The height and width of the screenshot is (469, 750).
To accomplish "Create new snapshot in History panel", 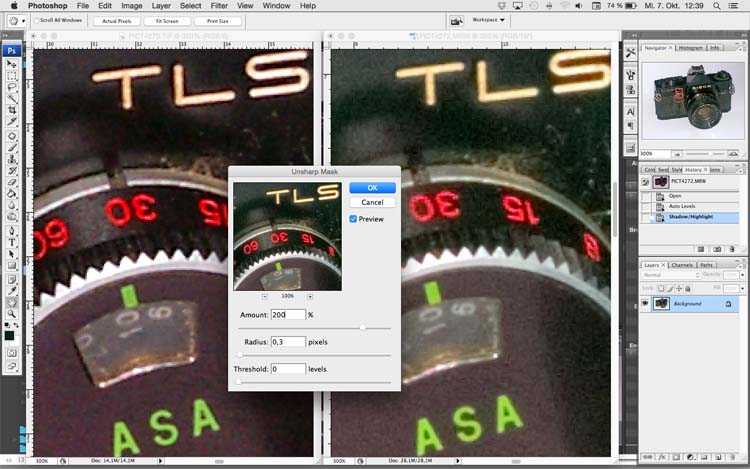I will point(717,249).
